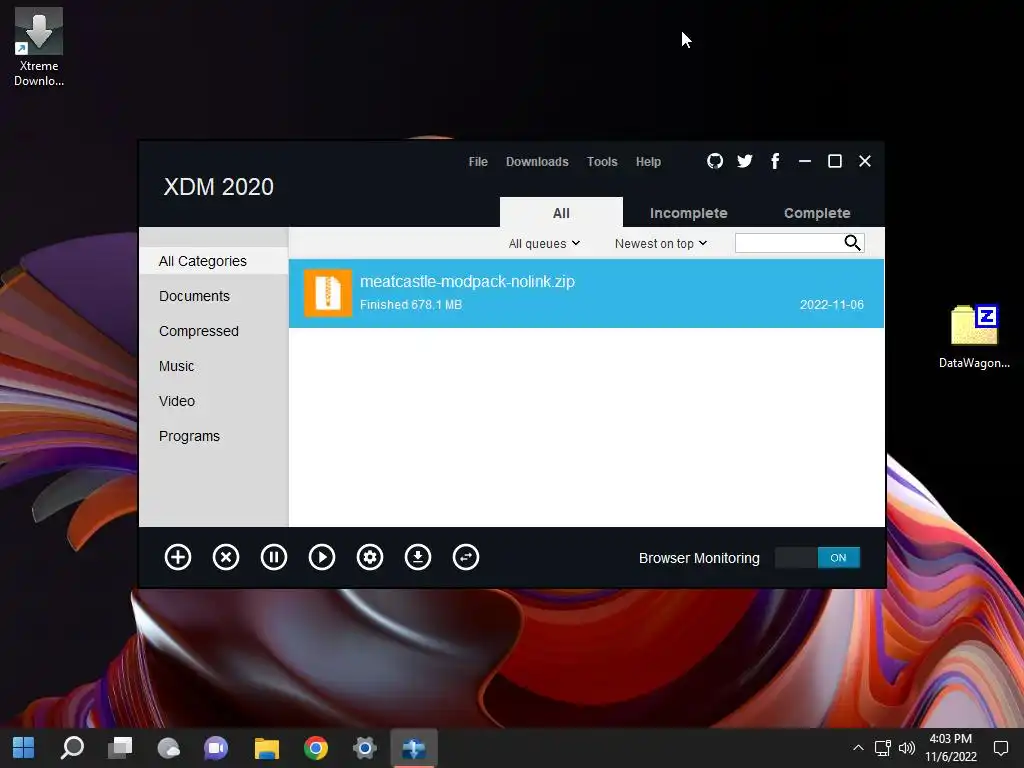
Task: Select the Music category
Action: (x=176, y=366)
